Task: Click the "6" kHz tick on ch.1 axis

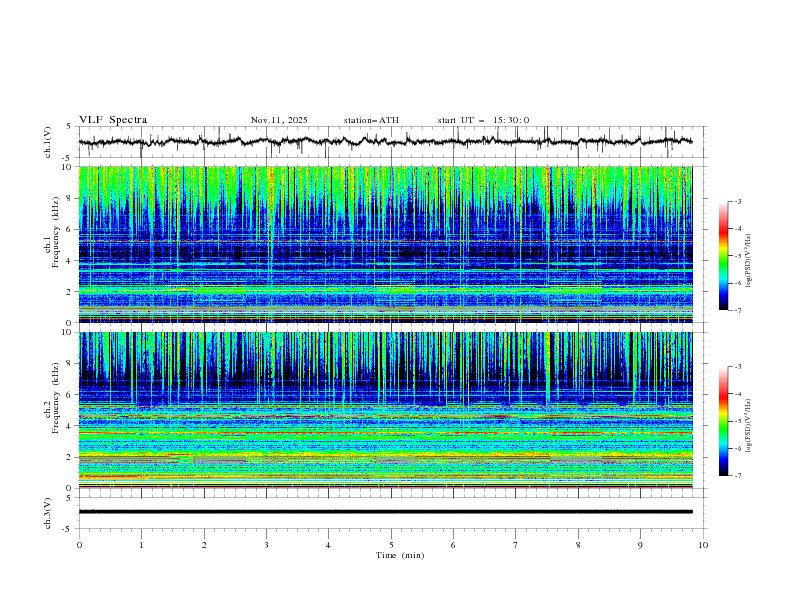Action: tap(70, 229)
